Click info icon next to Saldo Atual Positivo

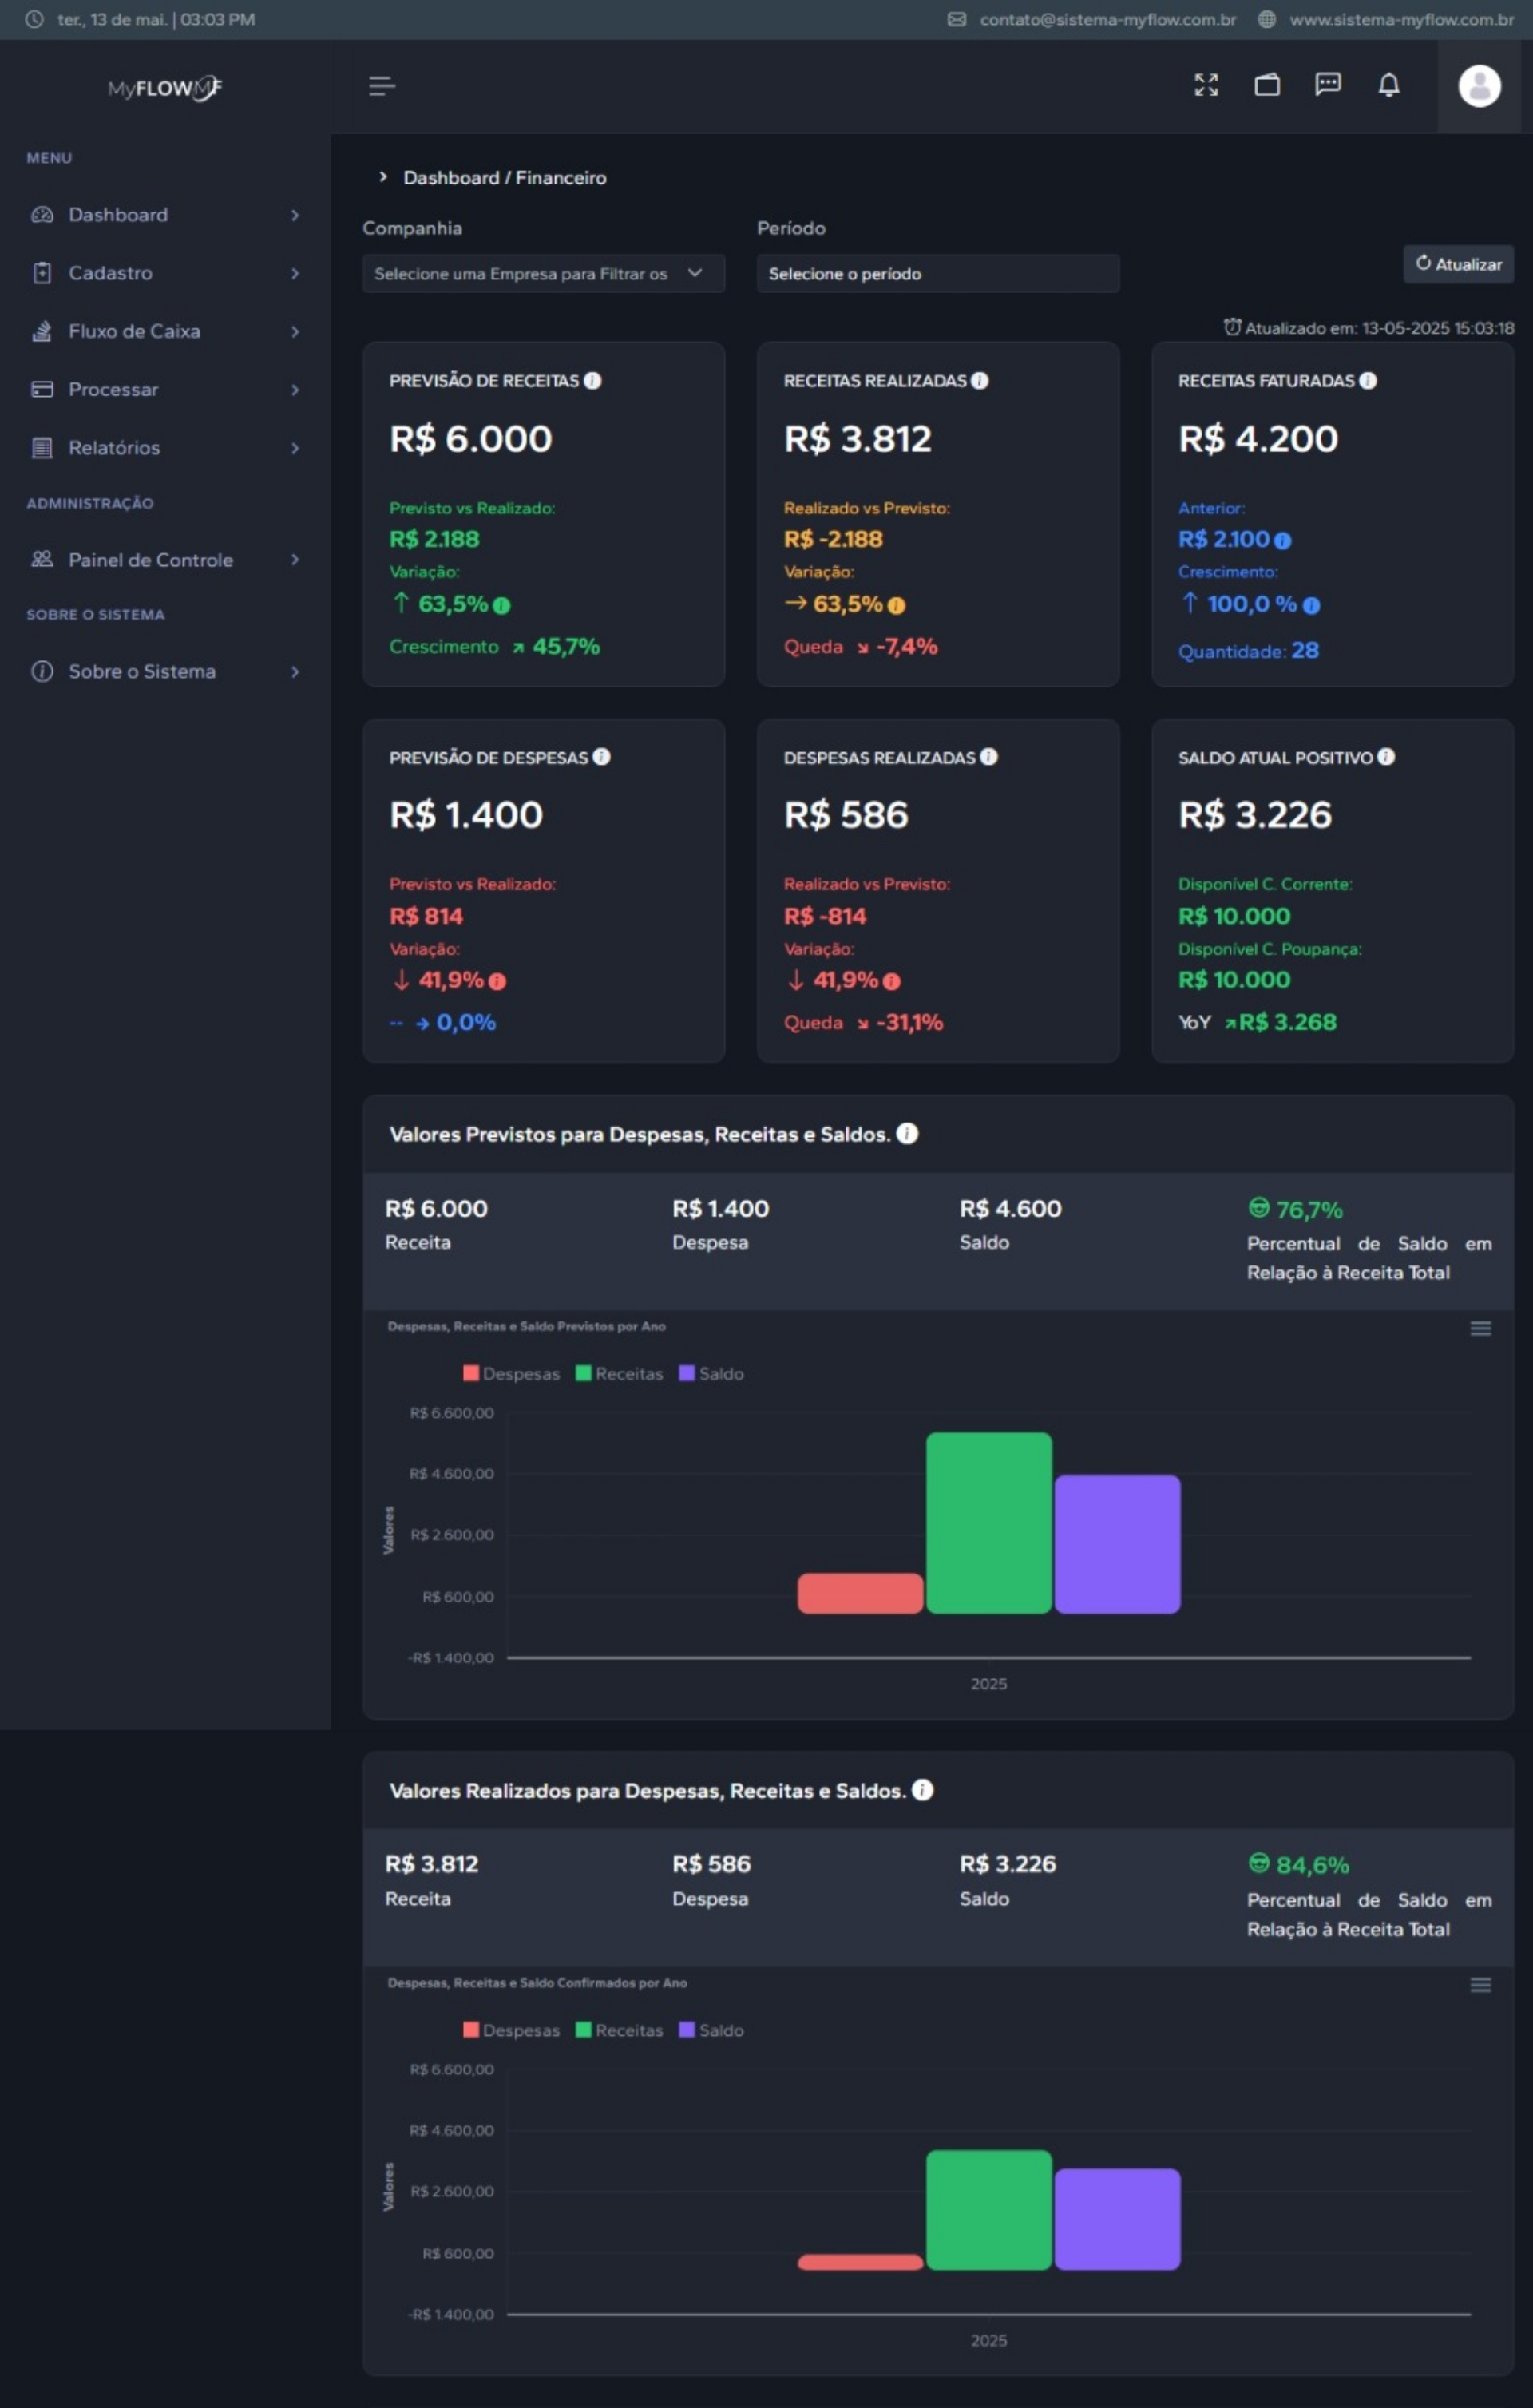[1386, 757]
